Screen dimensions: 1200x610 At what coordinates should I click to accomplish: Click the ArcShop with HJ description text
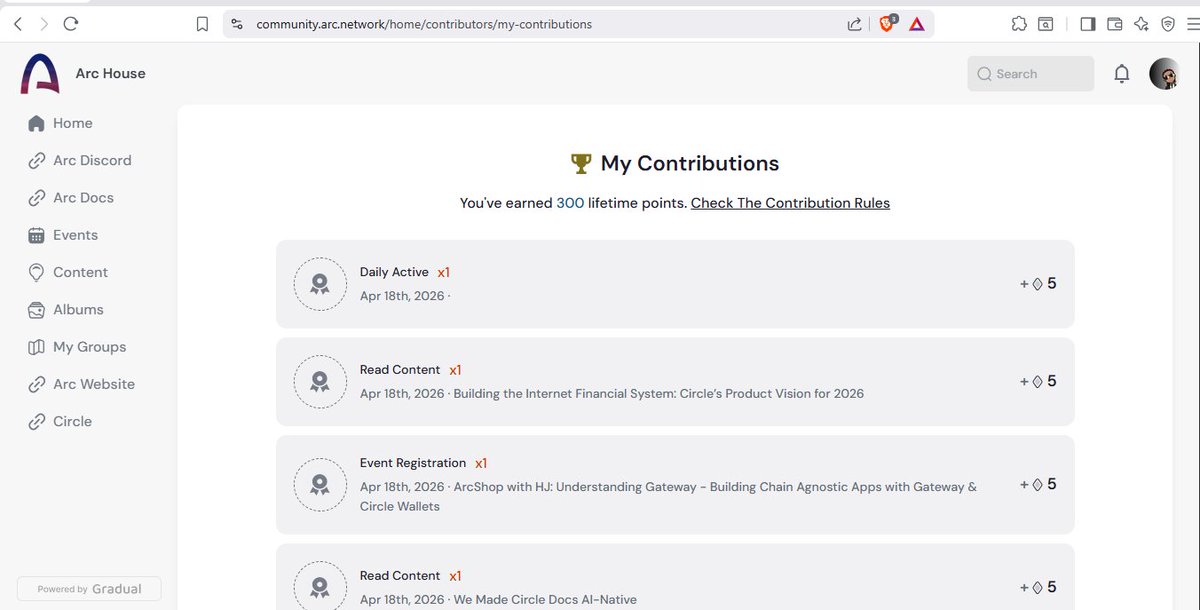668,497
